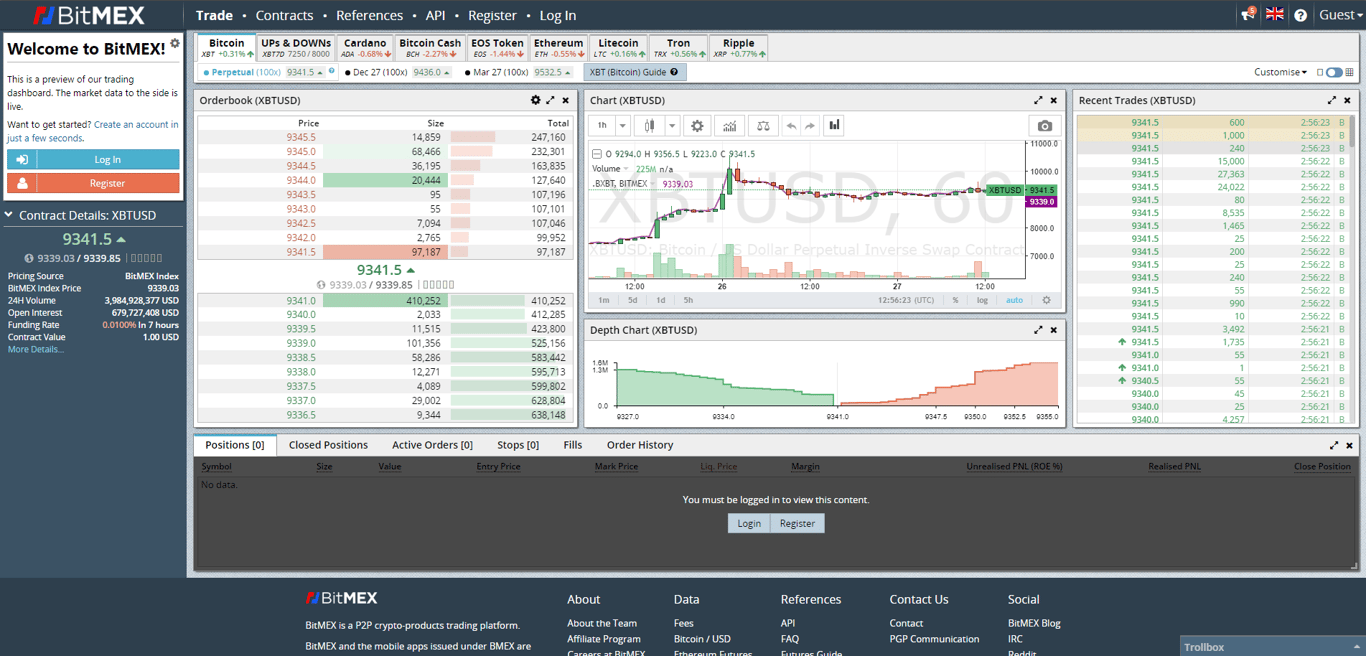Open the Orderbook settings gear

[537, 100]
